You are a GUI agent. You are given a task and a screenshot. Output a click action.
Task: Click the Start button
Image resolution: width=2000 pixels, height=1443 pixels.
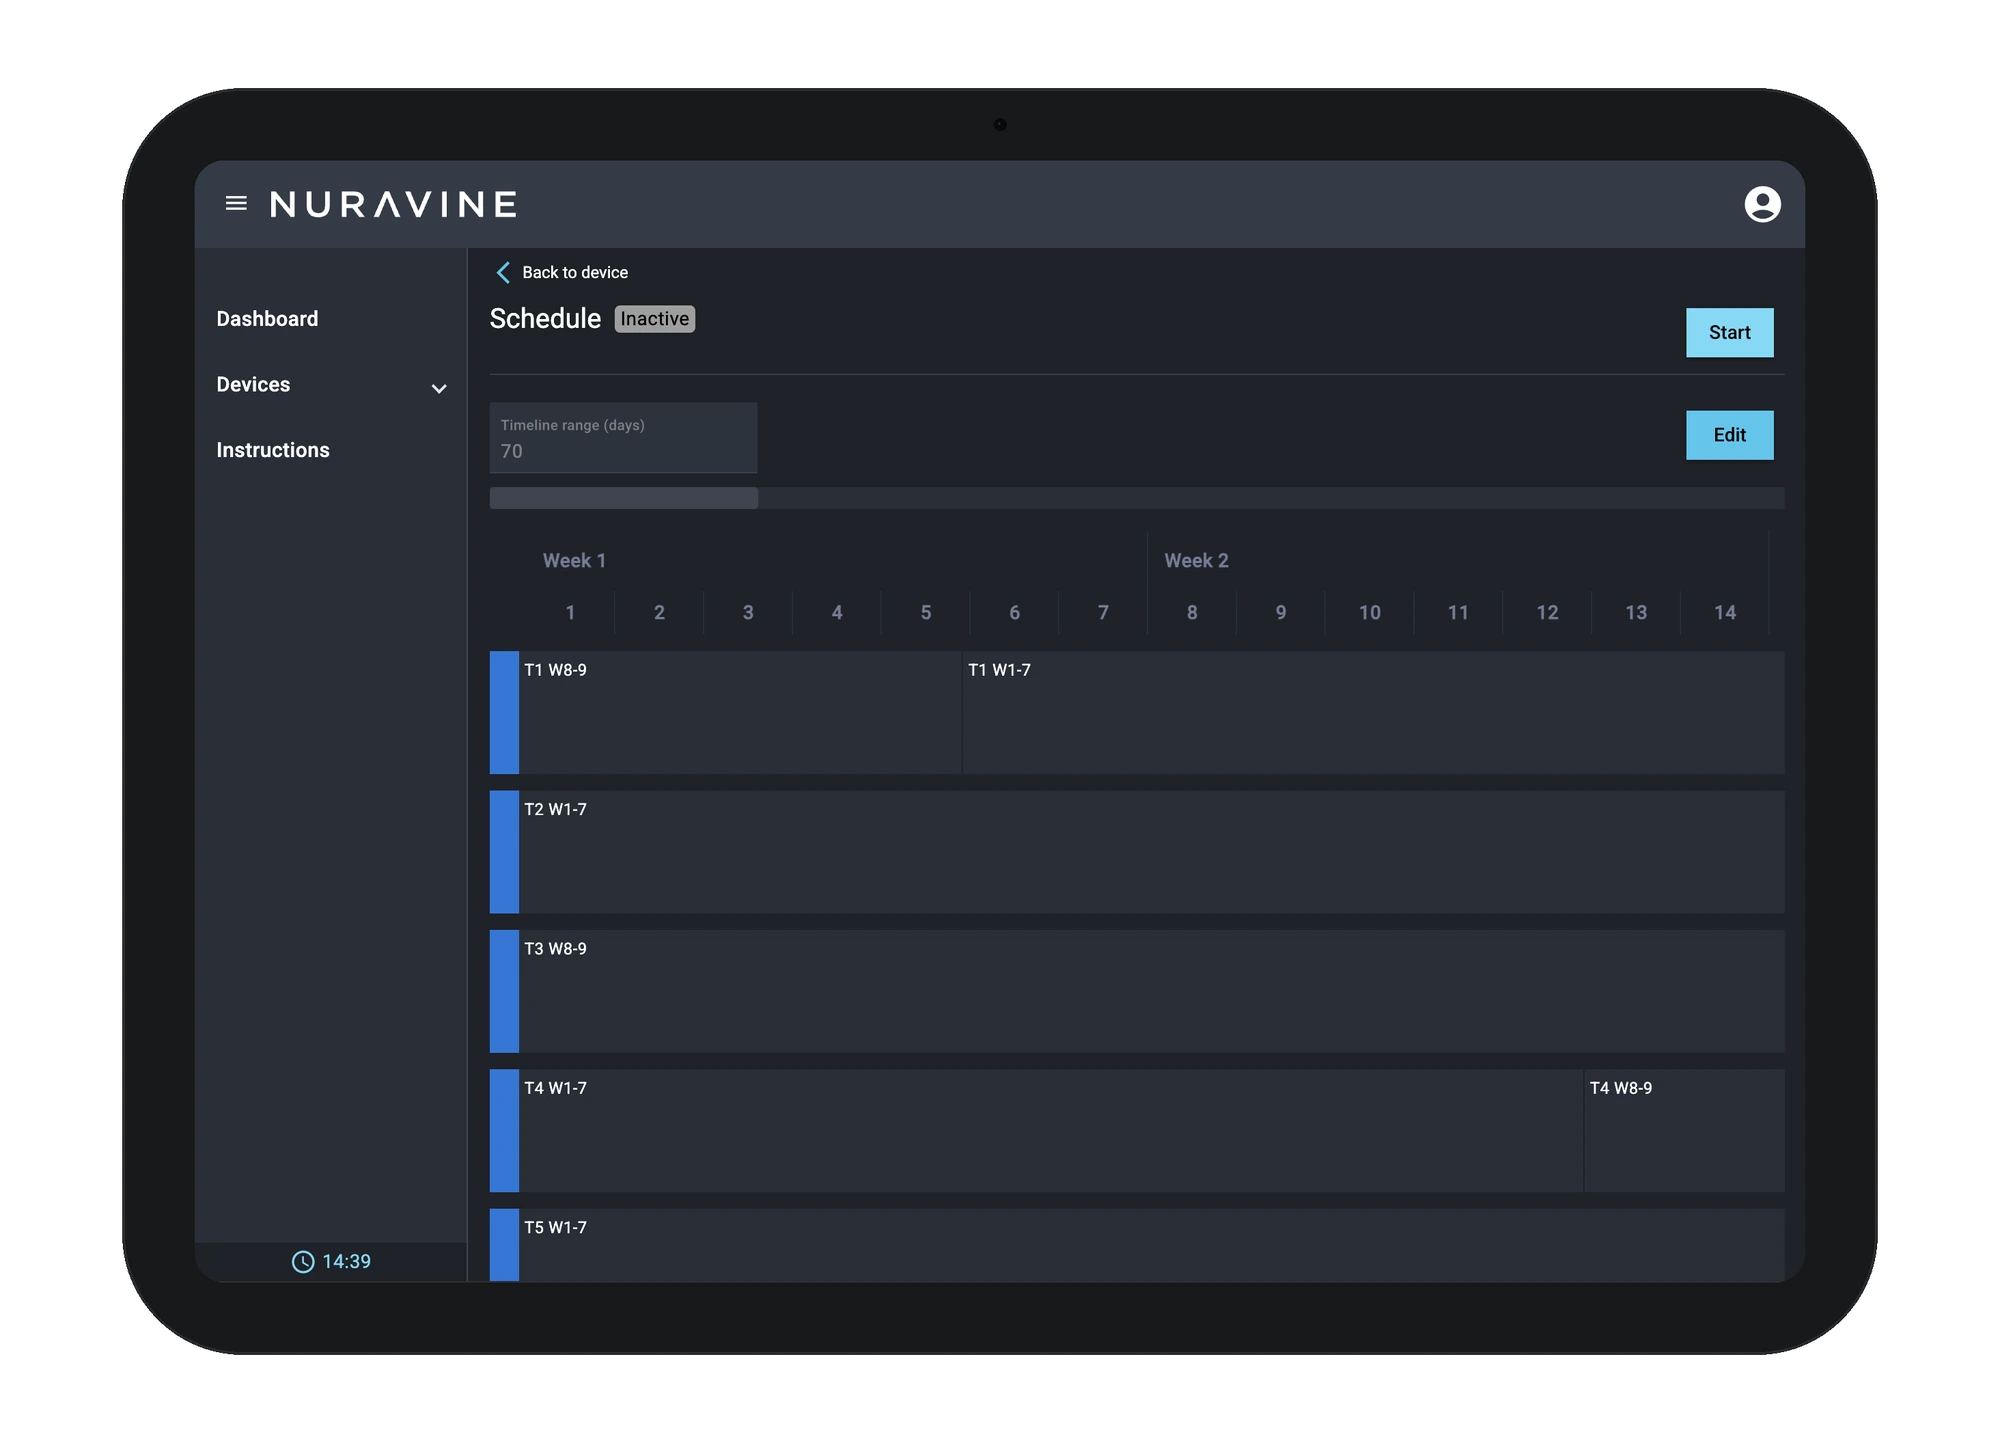click(1729, 333)
